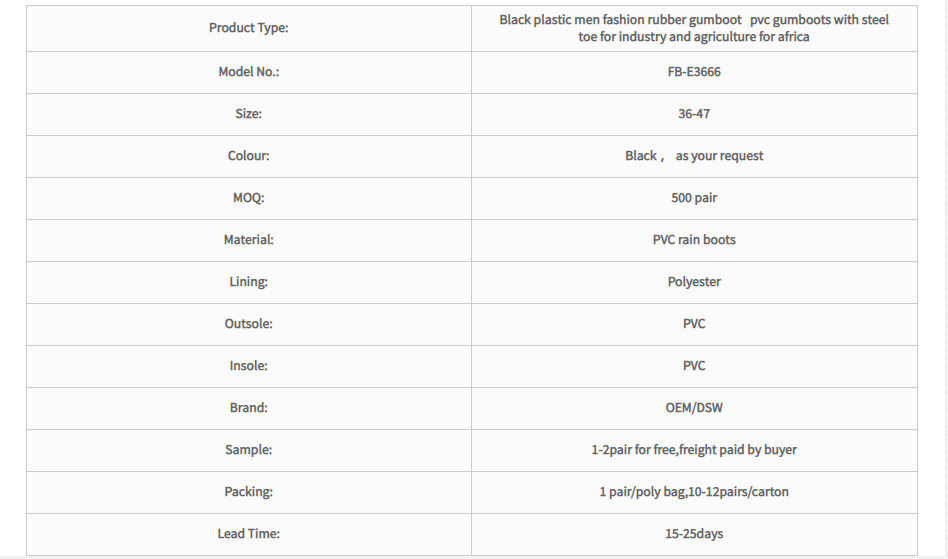
Task: Click the black gumboot product description text
Action: pos(694,28)
